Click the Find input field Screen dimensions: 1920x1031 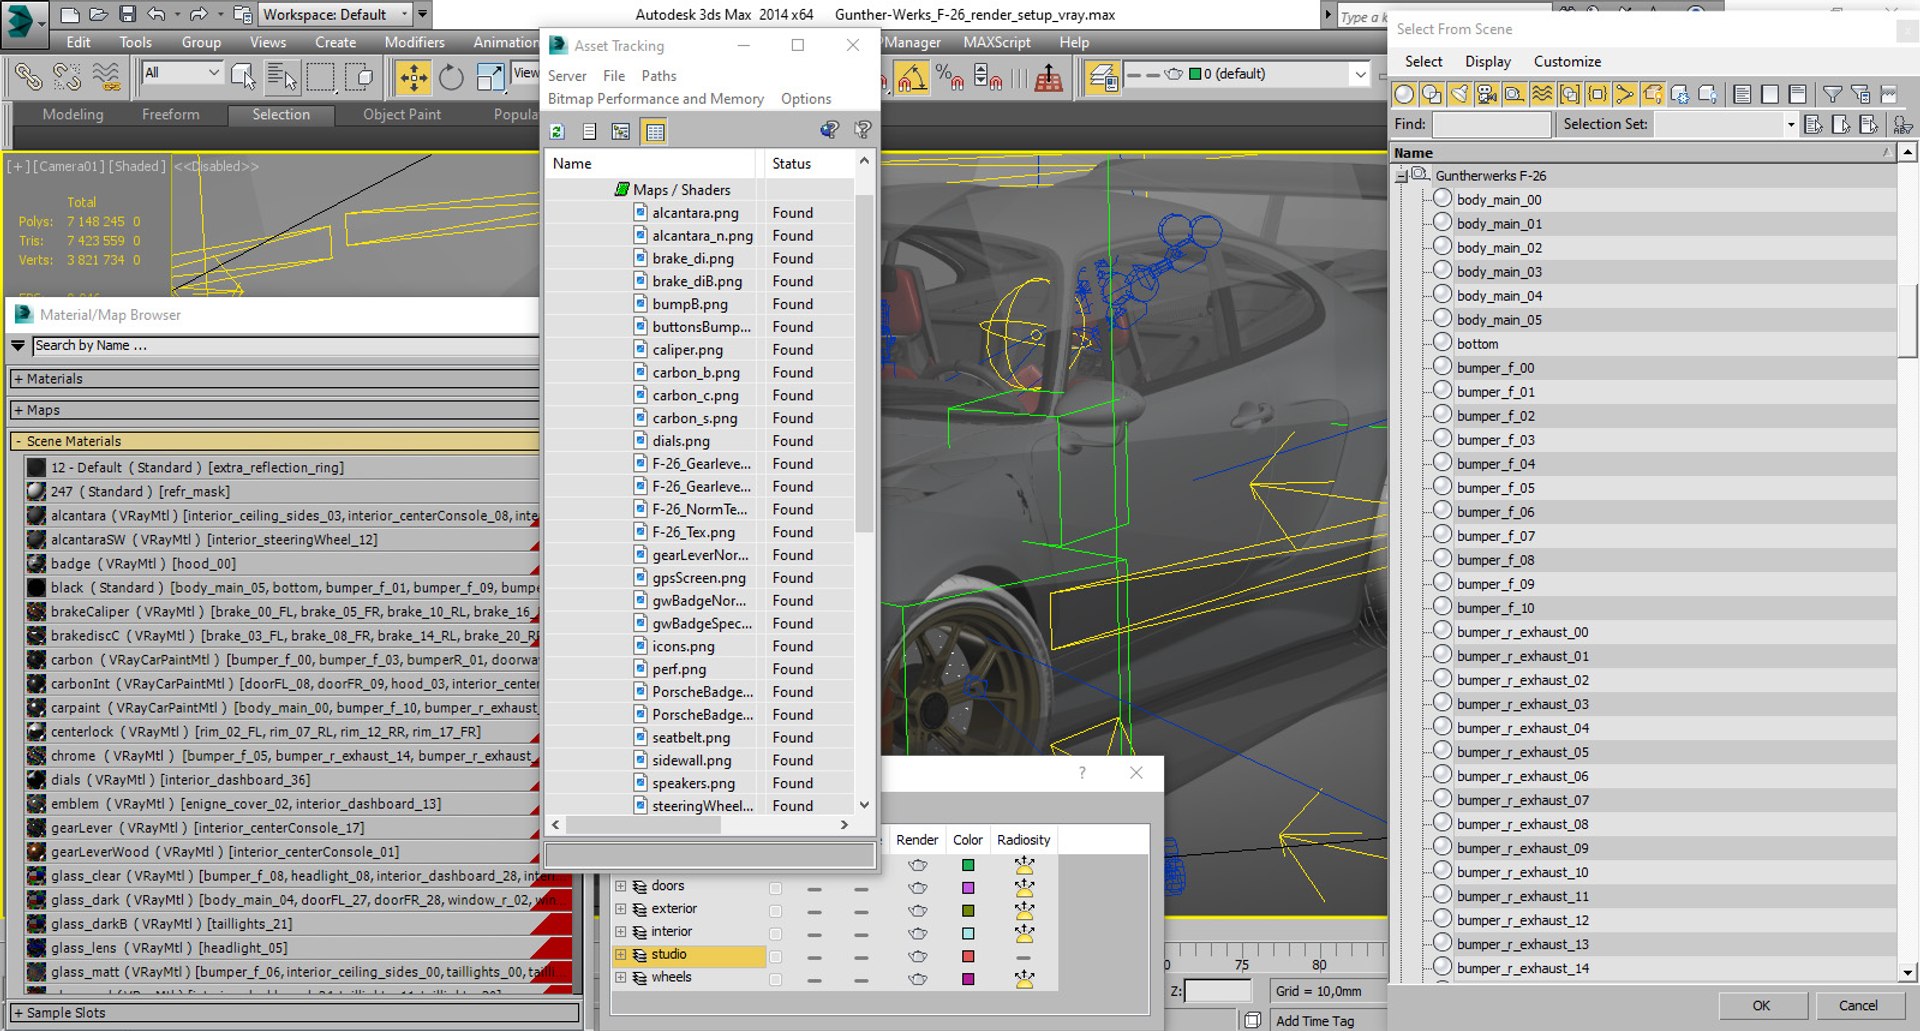coord(1492,124)
